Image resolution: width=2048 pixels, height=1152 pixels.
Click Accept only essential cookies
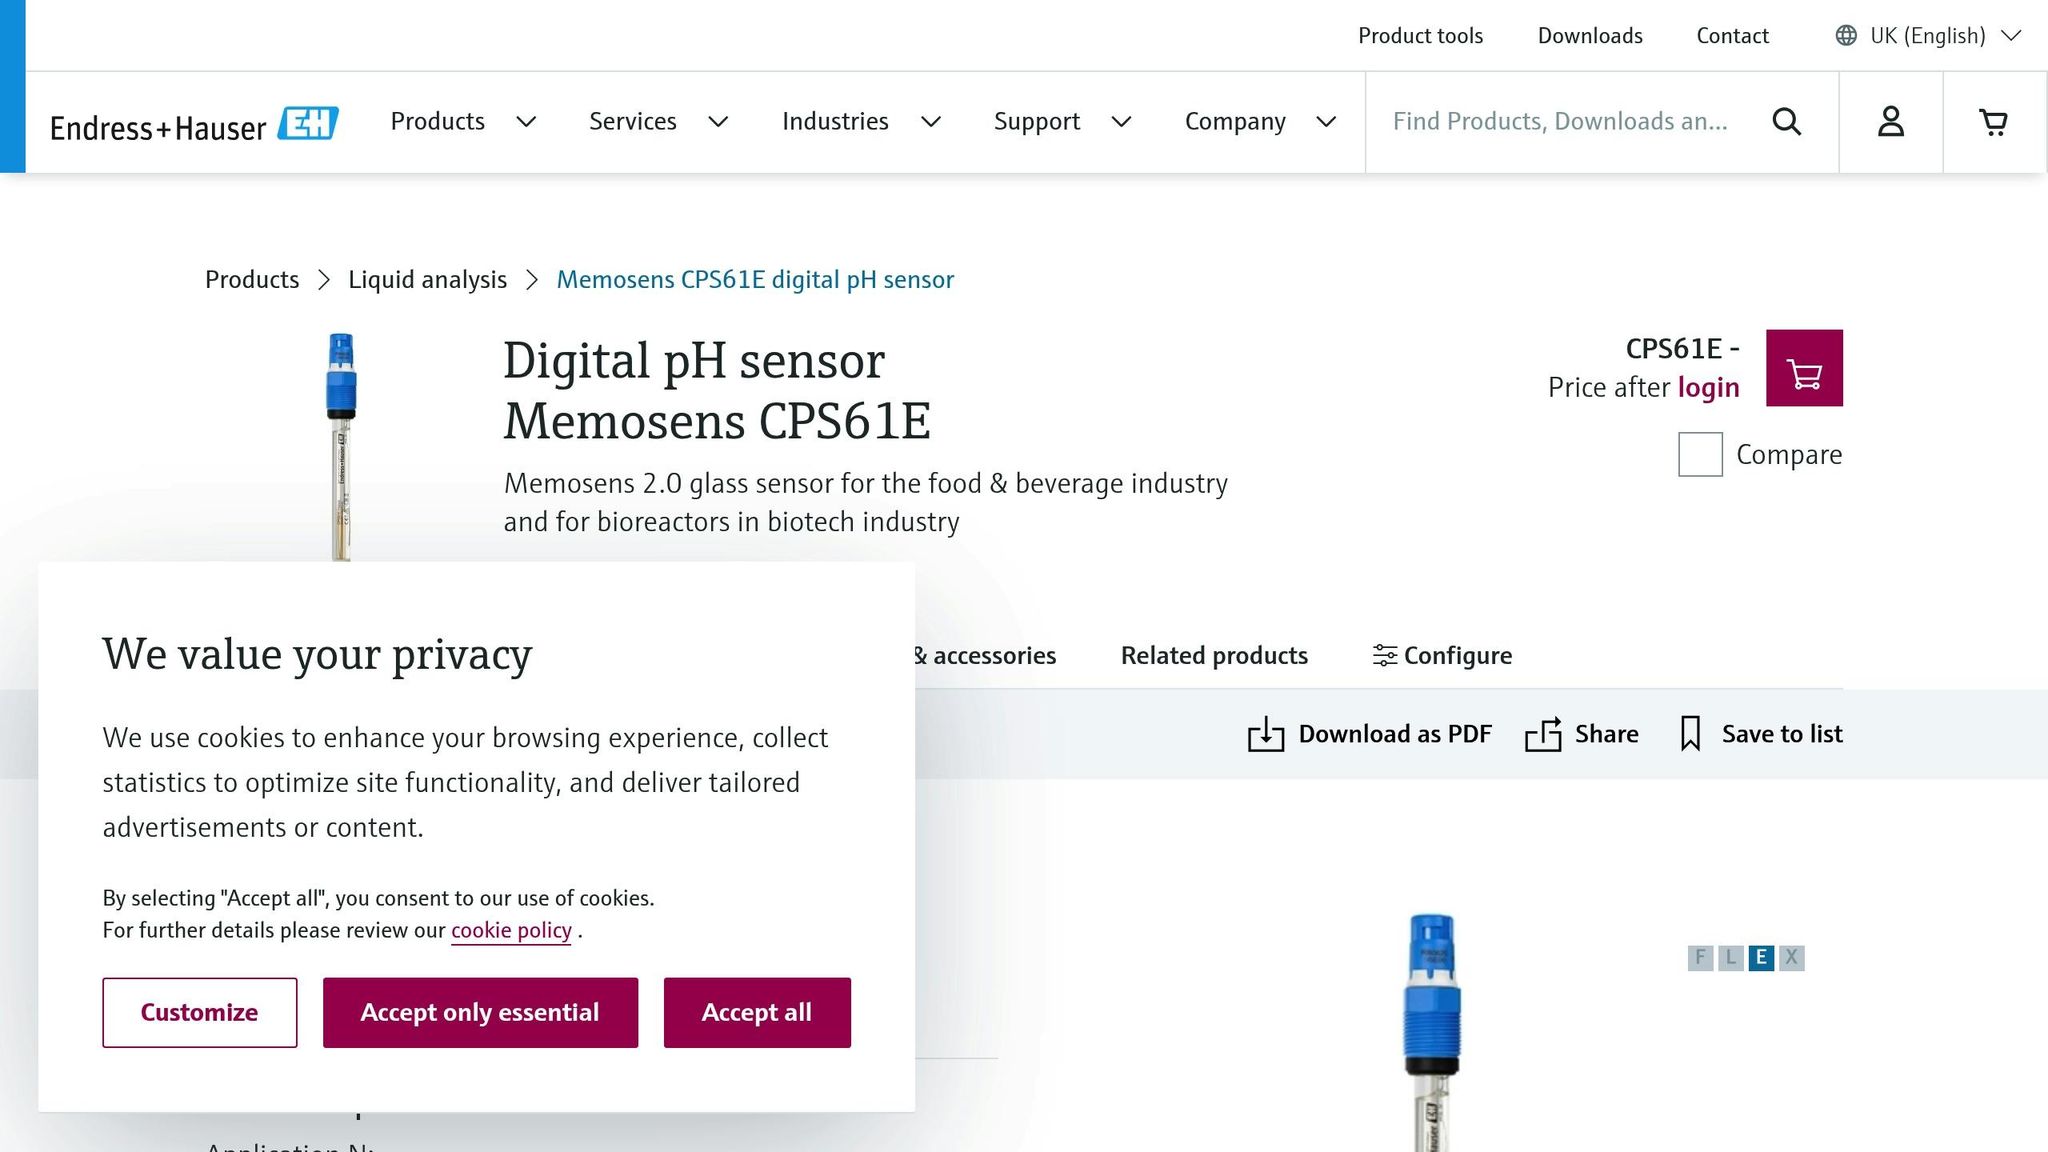pos(480,1012)
